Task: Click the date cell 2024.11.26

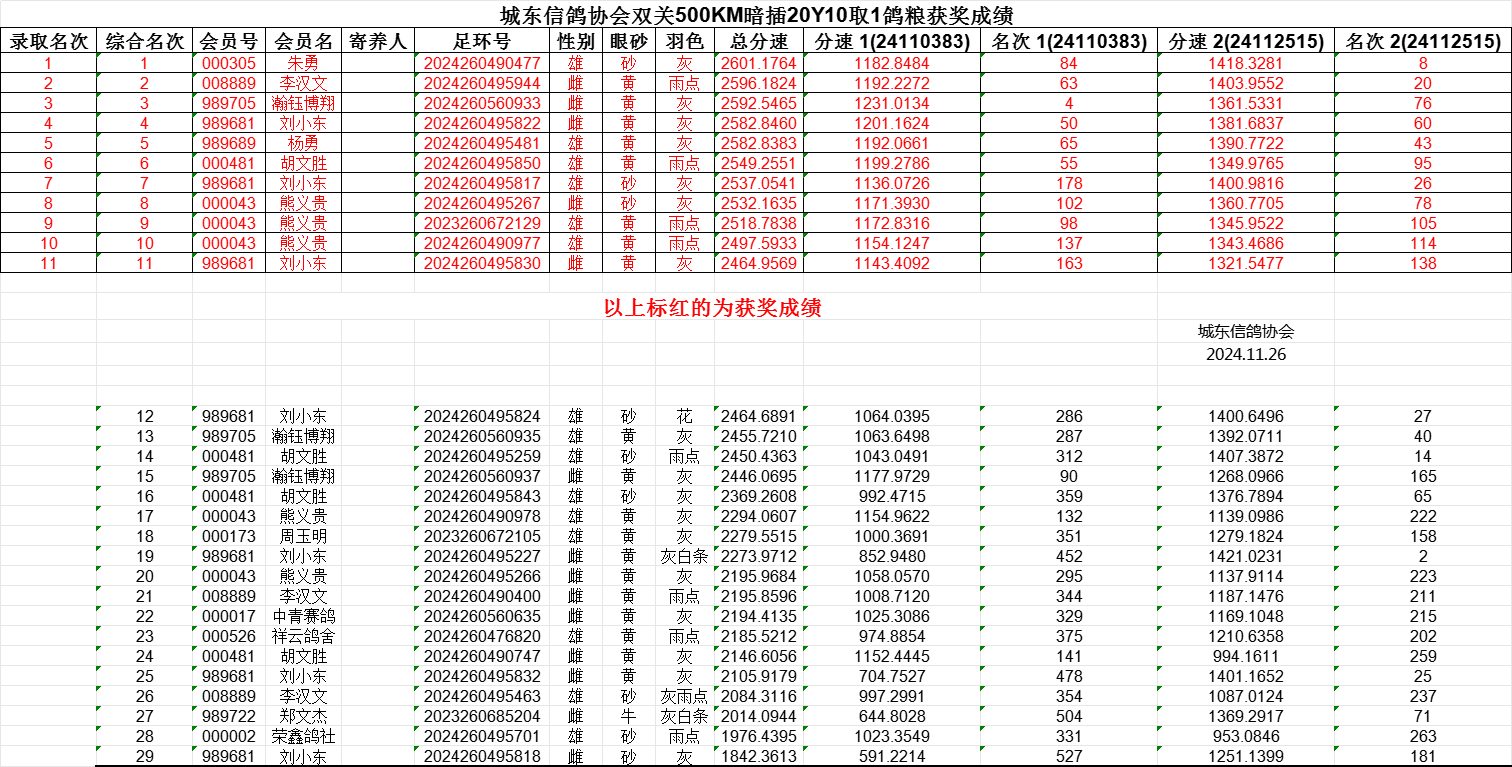Action: [x=1246, y=354]
